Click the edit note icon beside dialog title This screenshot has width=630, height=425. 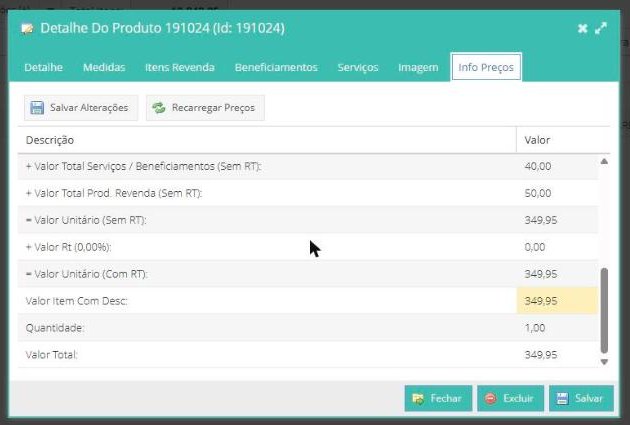tap(27, 29)
